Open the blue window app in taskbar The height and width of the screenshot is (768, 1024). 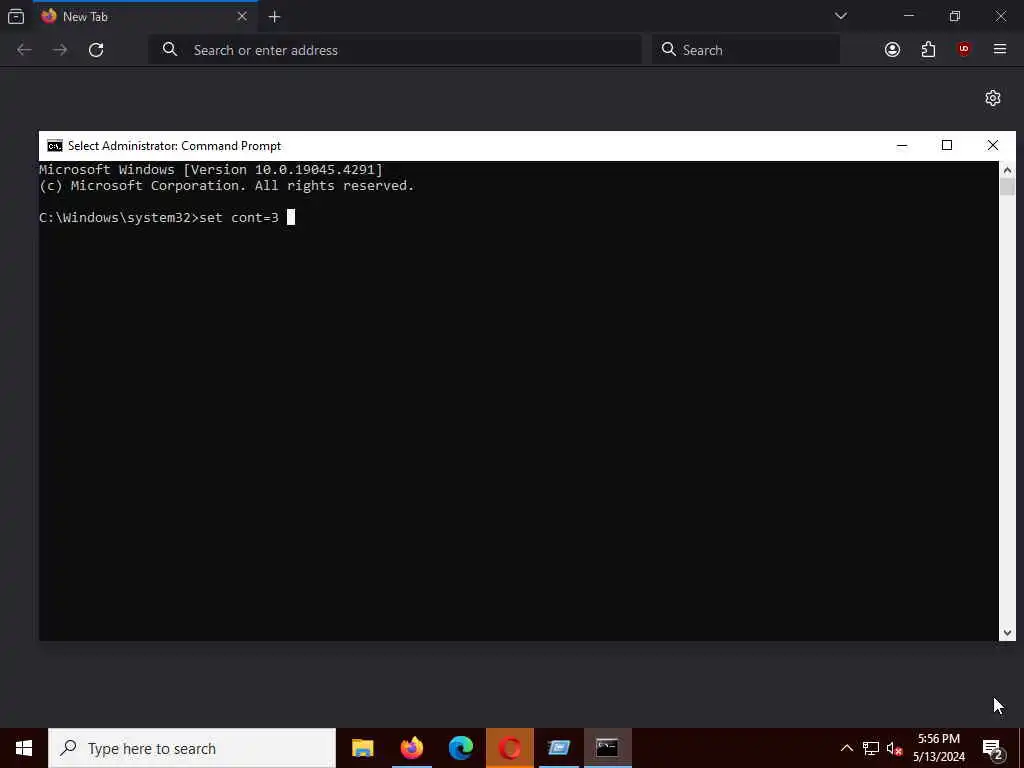pos(559,748)
